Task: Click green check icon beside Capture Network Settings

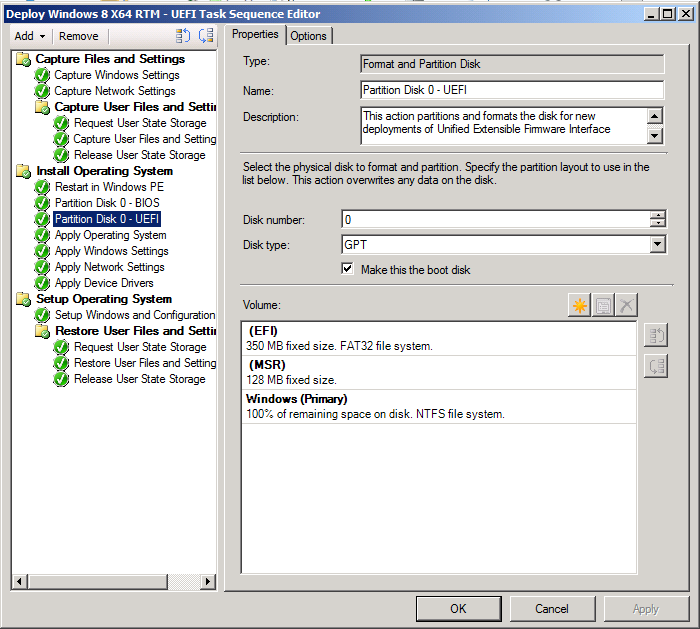Action: pyautogui.click(x=42, y=91)
